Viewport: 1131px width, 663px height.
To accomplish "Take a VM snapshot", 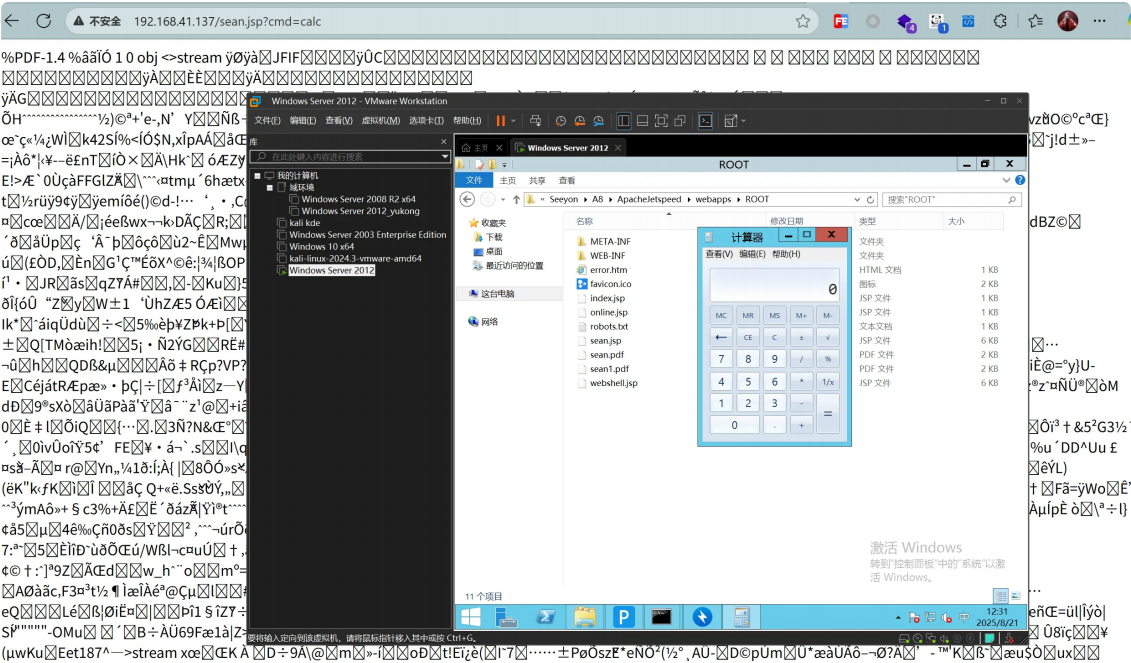I will coord(560,121).
